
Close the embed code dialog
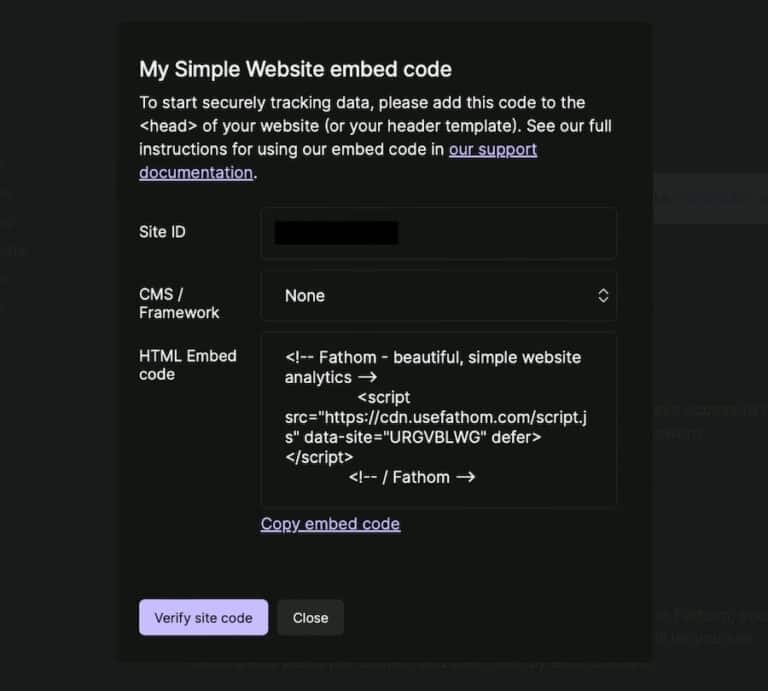point(310,618)
